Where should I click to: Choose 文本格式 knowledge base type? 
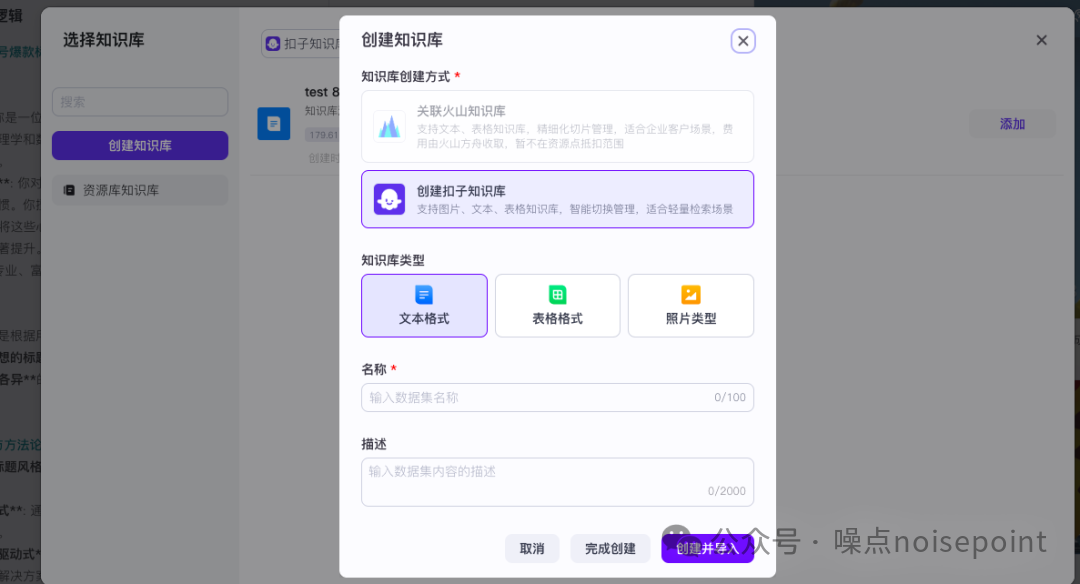pyautogui.click(x=424, y=306)
